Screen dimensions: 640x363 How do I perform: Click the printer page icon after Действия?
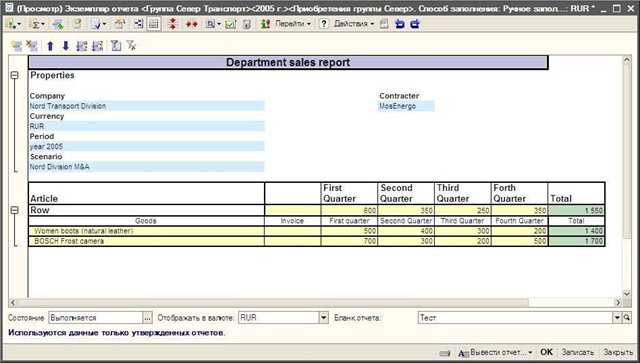(384, 24)
